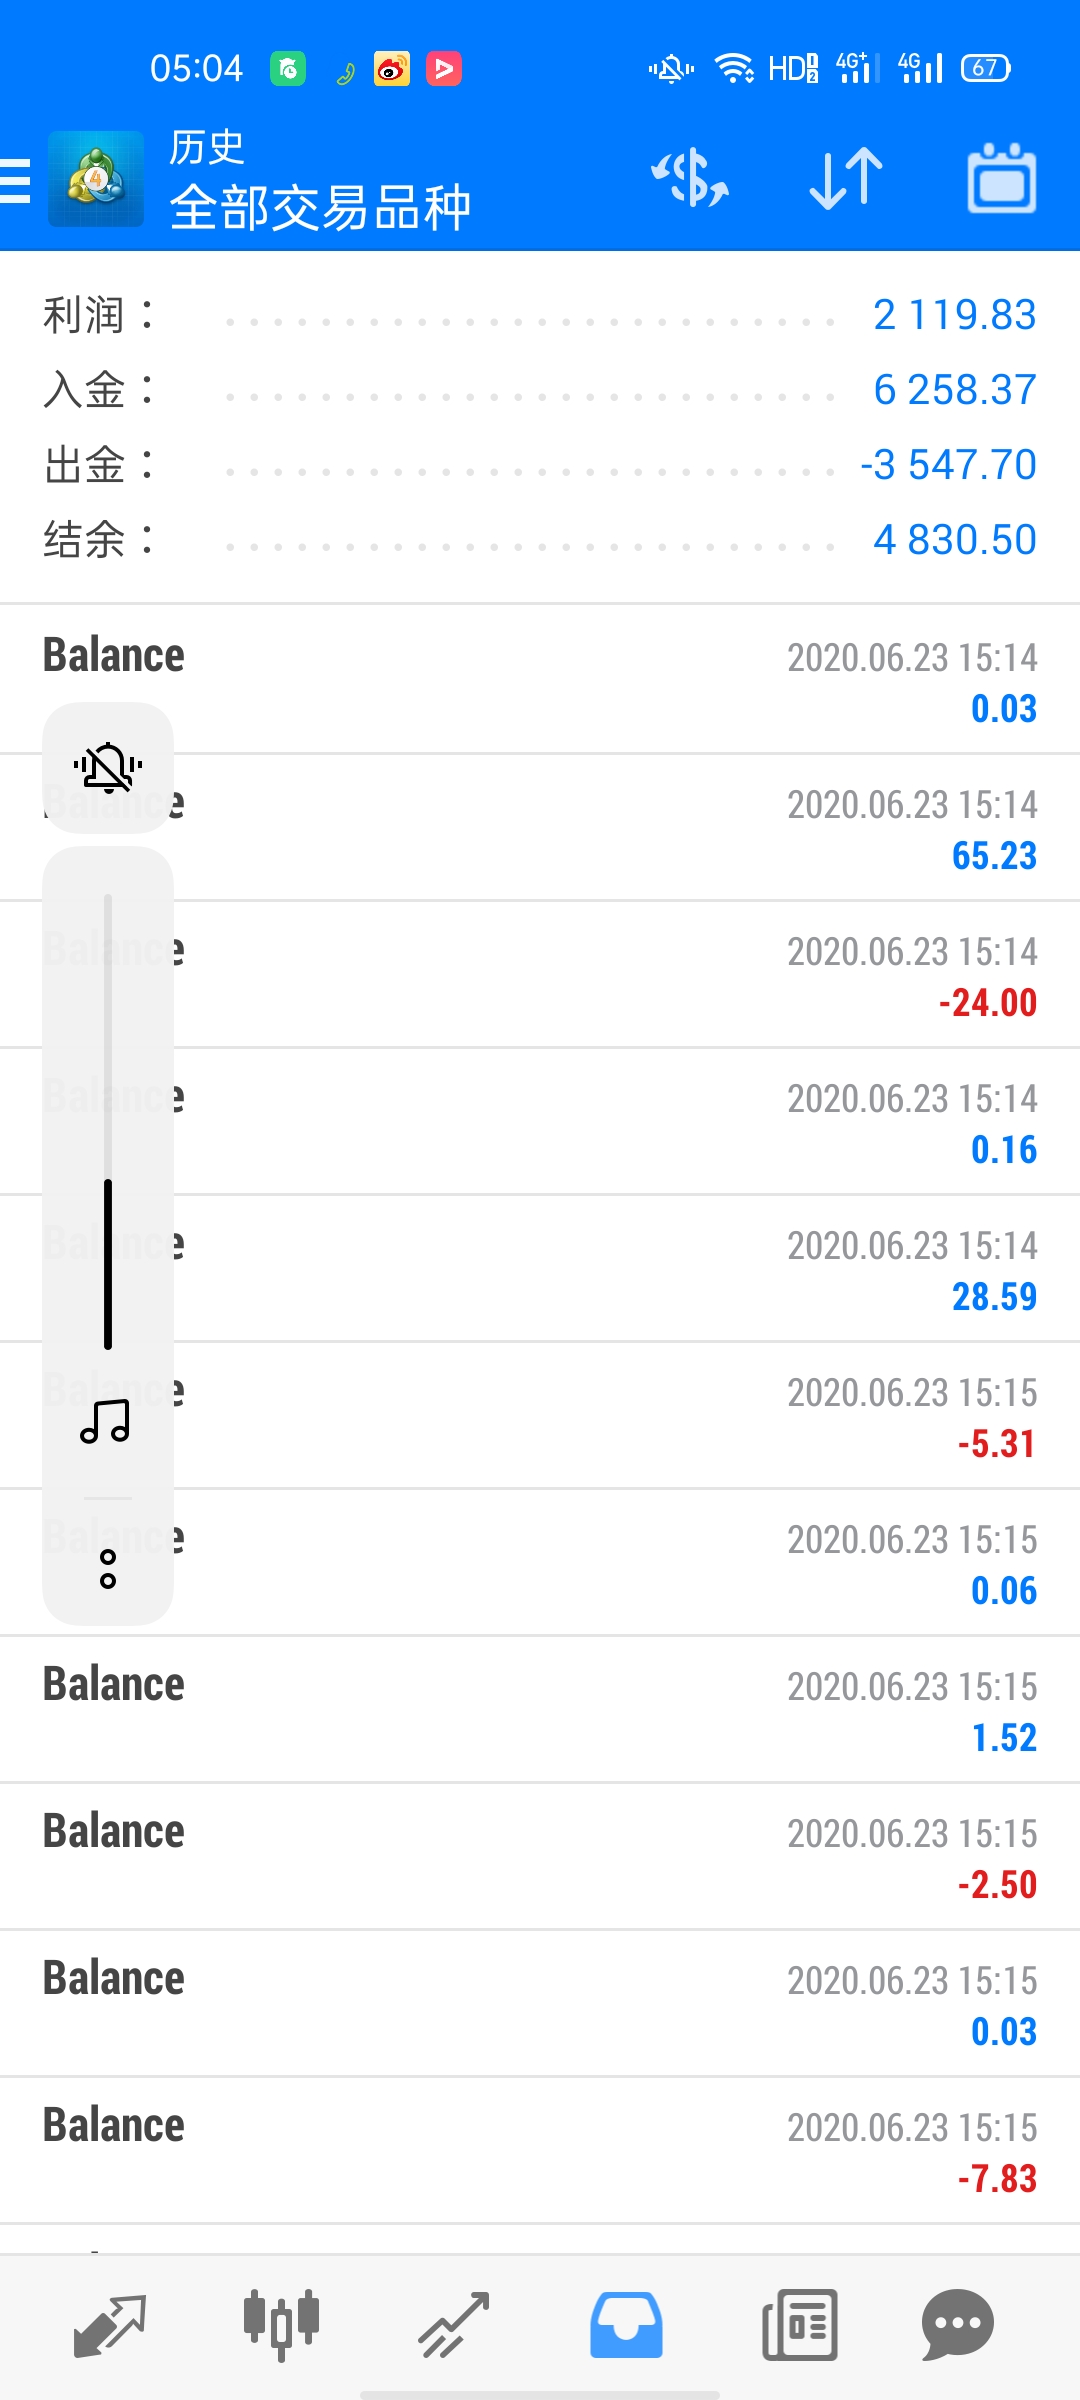
Task: Open sort order arrows icon
Action: tap(846, 179)
